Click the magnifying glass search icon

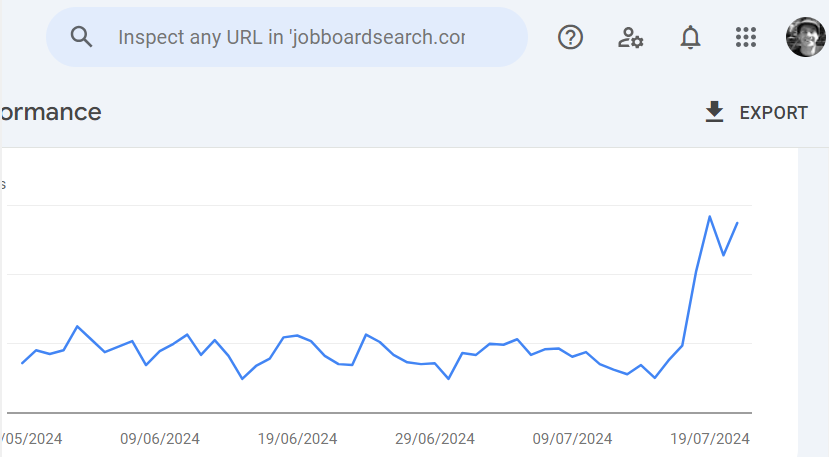click(x=82, y=37)
